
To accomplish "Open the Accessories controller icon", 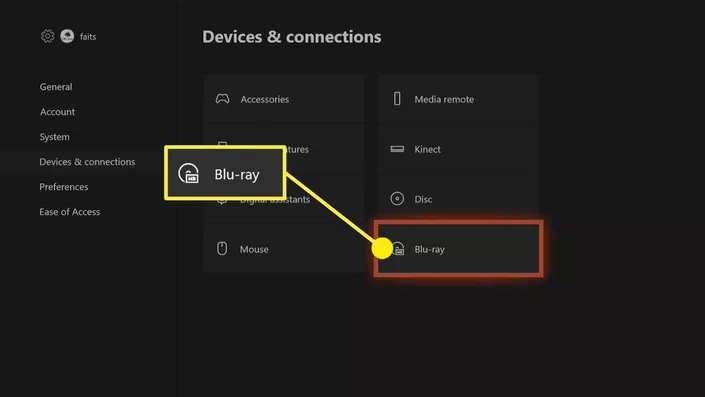I will point(222,99).
